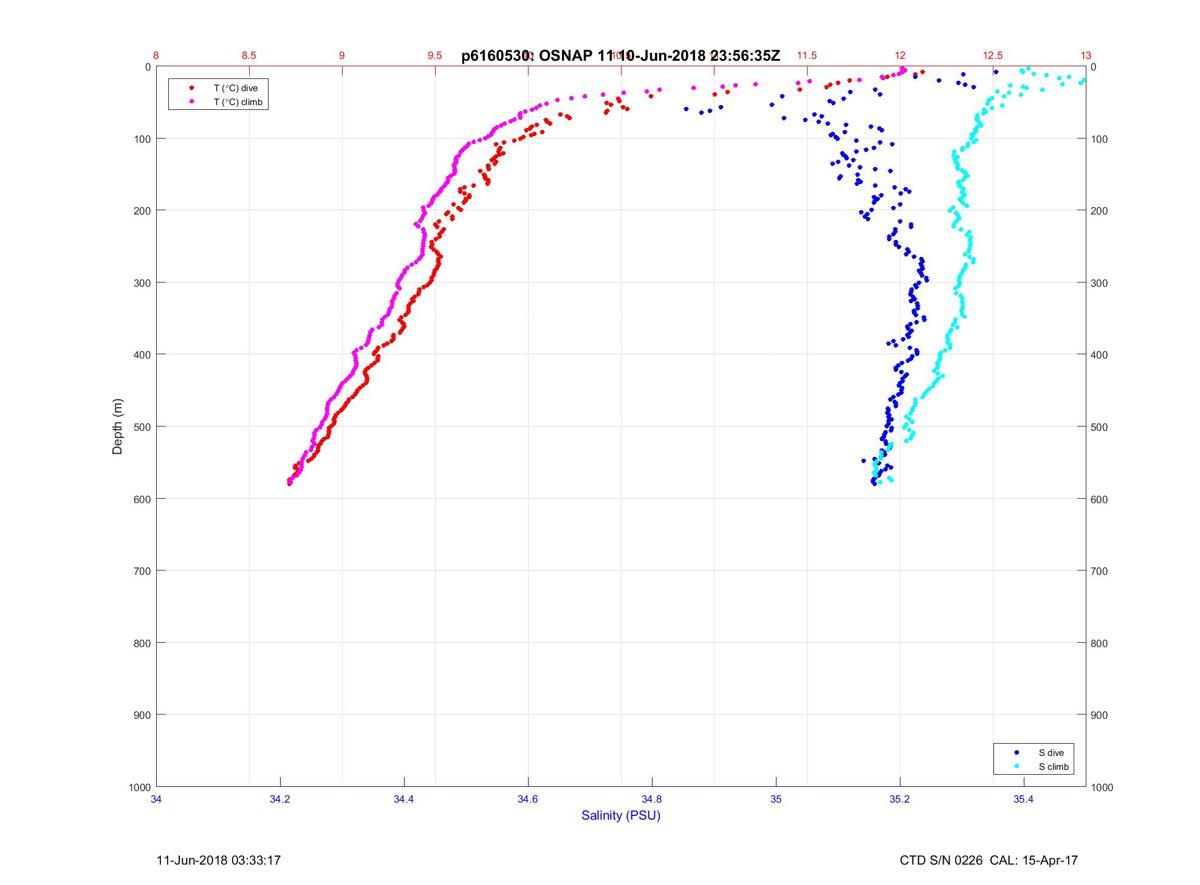Viewport: 1200px width, 885px height.
Task: Select the 'T (°C) climb' legend entry
Action: [x=238, y=102]
